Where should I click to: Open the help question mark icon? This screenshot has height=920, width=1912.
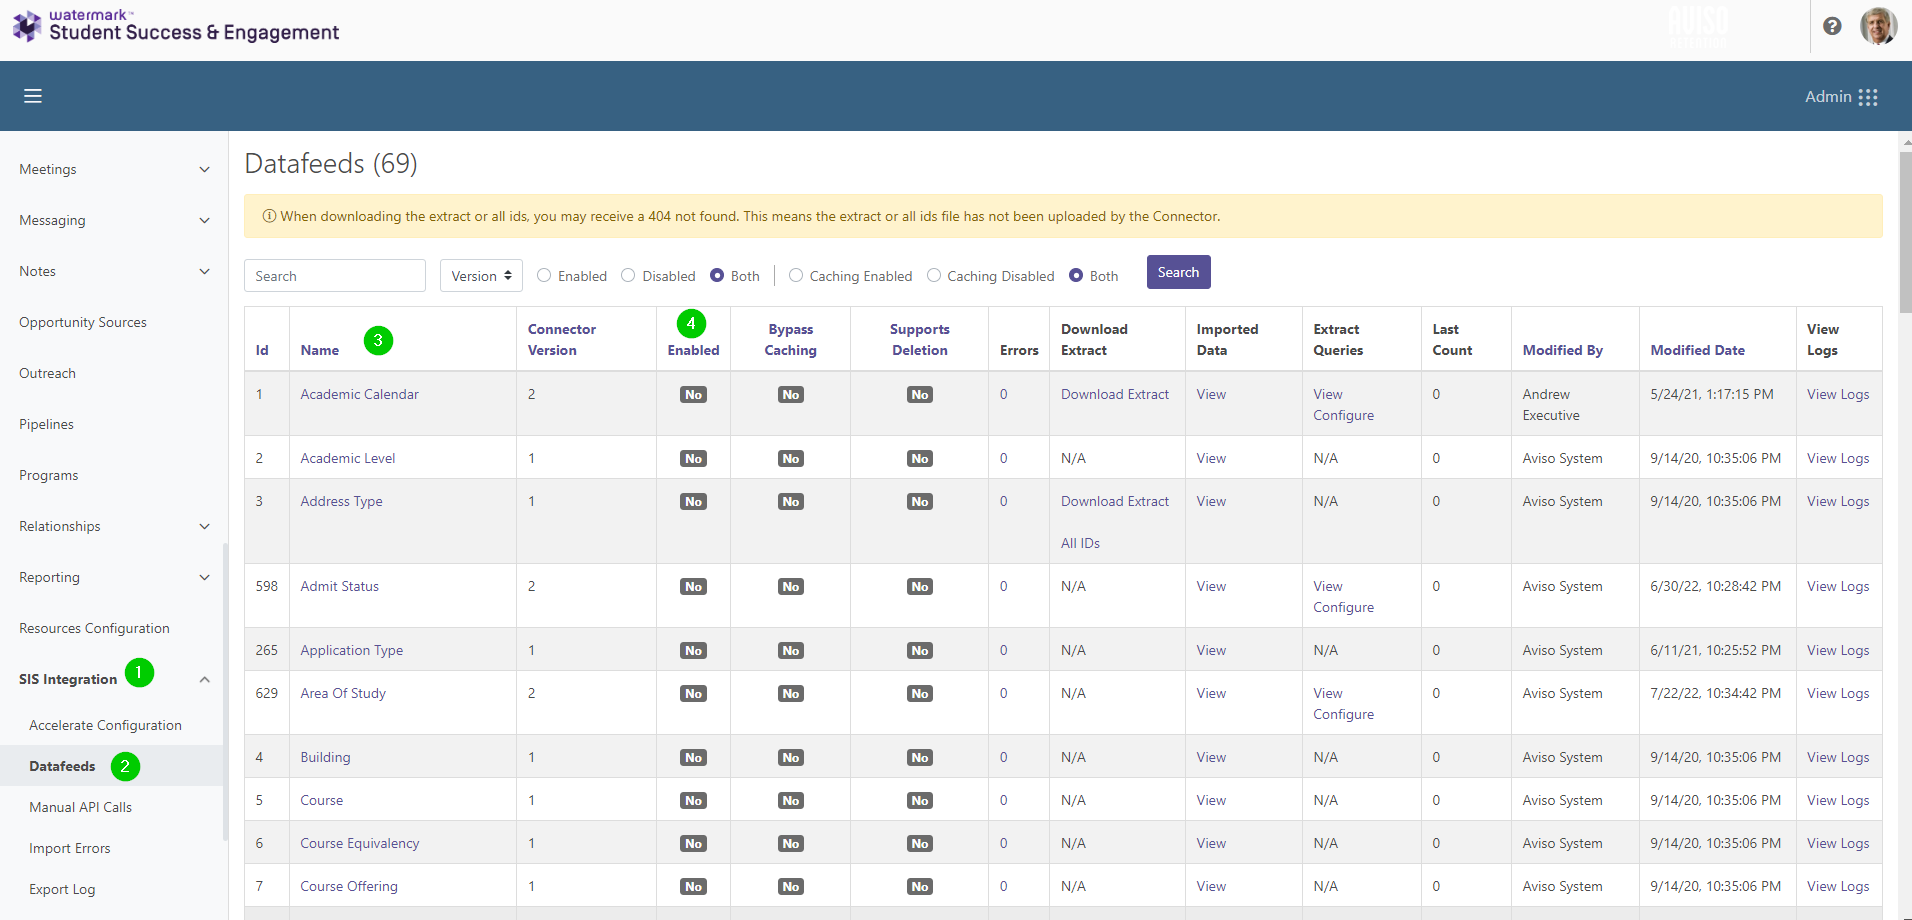pos(1832,26)
